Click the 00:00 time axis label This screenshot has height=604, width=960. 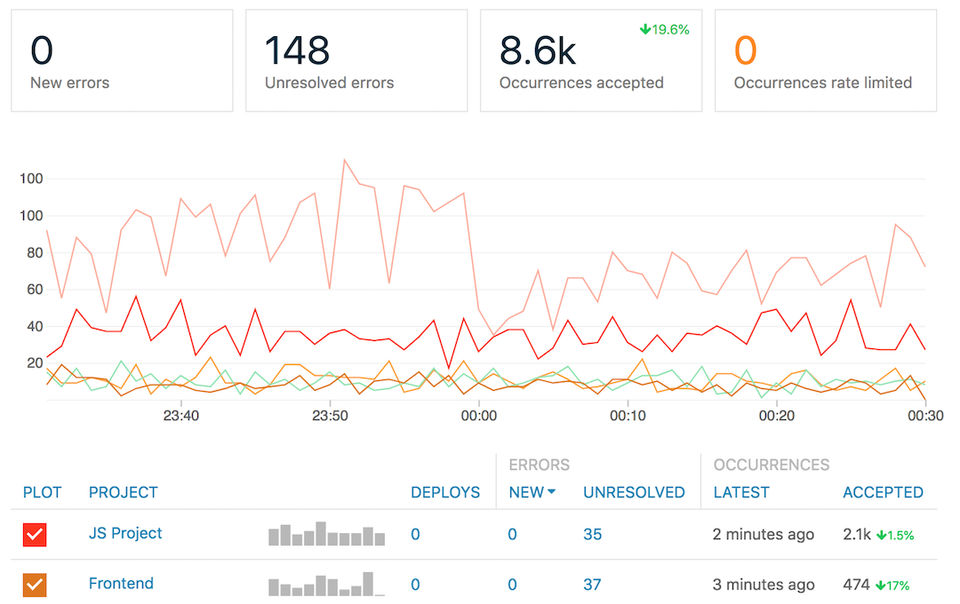click(x=479, y=416)
